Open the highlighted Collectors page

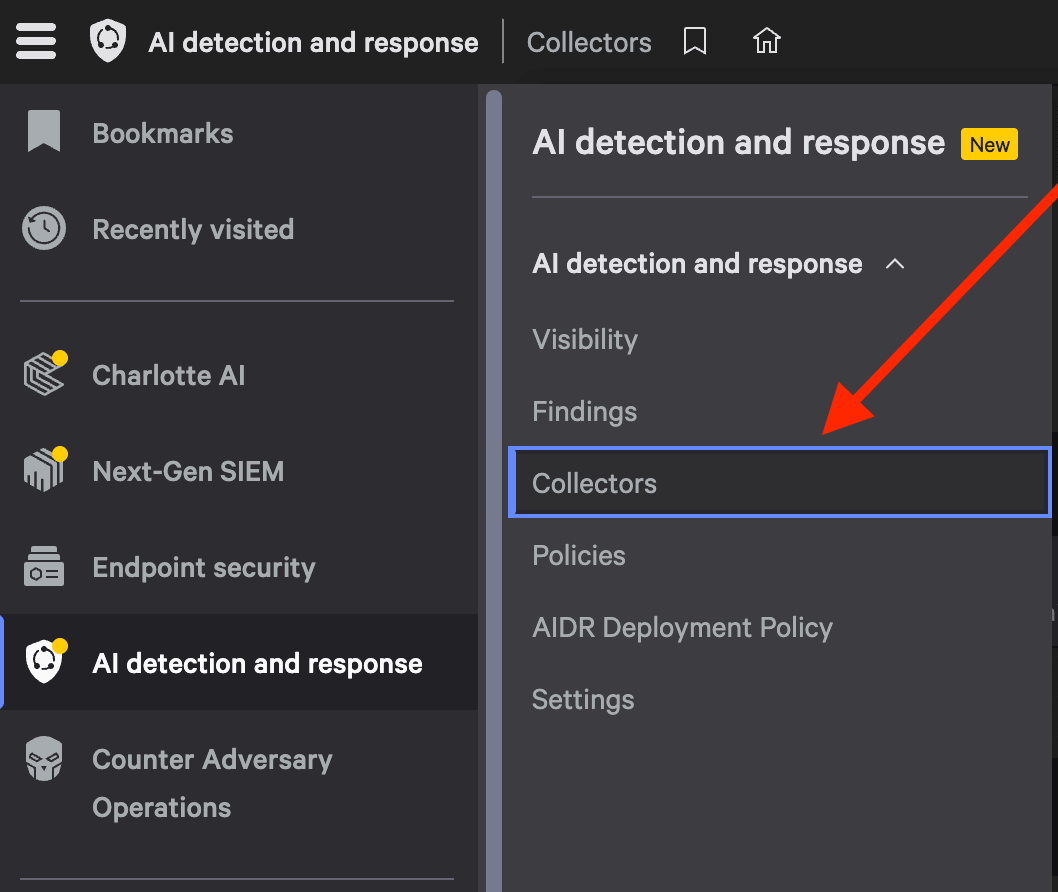pos(779,482)
